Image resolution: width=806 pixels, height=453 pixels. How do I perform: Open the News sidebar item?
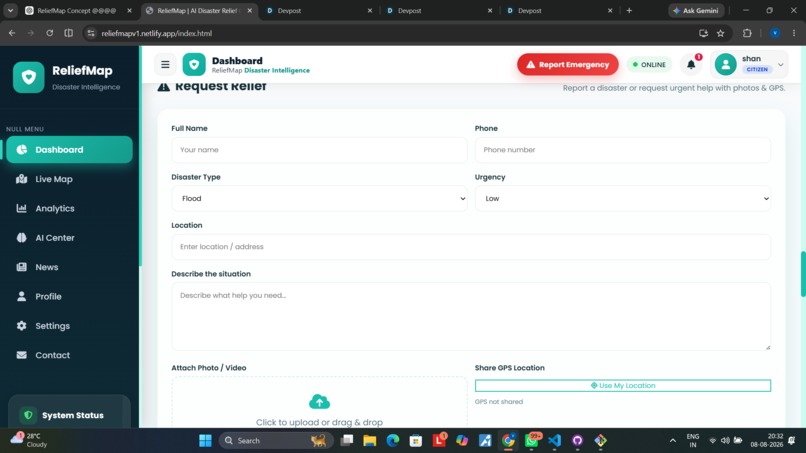click(x=69, y=267)
